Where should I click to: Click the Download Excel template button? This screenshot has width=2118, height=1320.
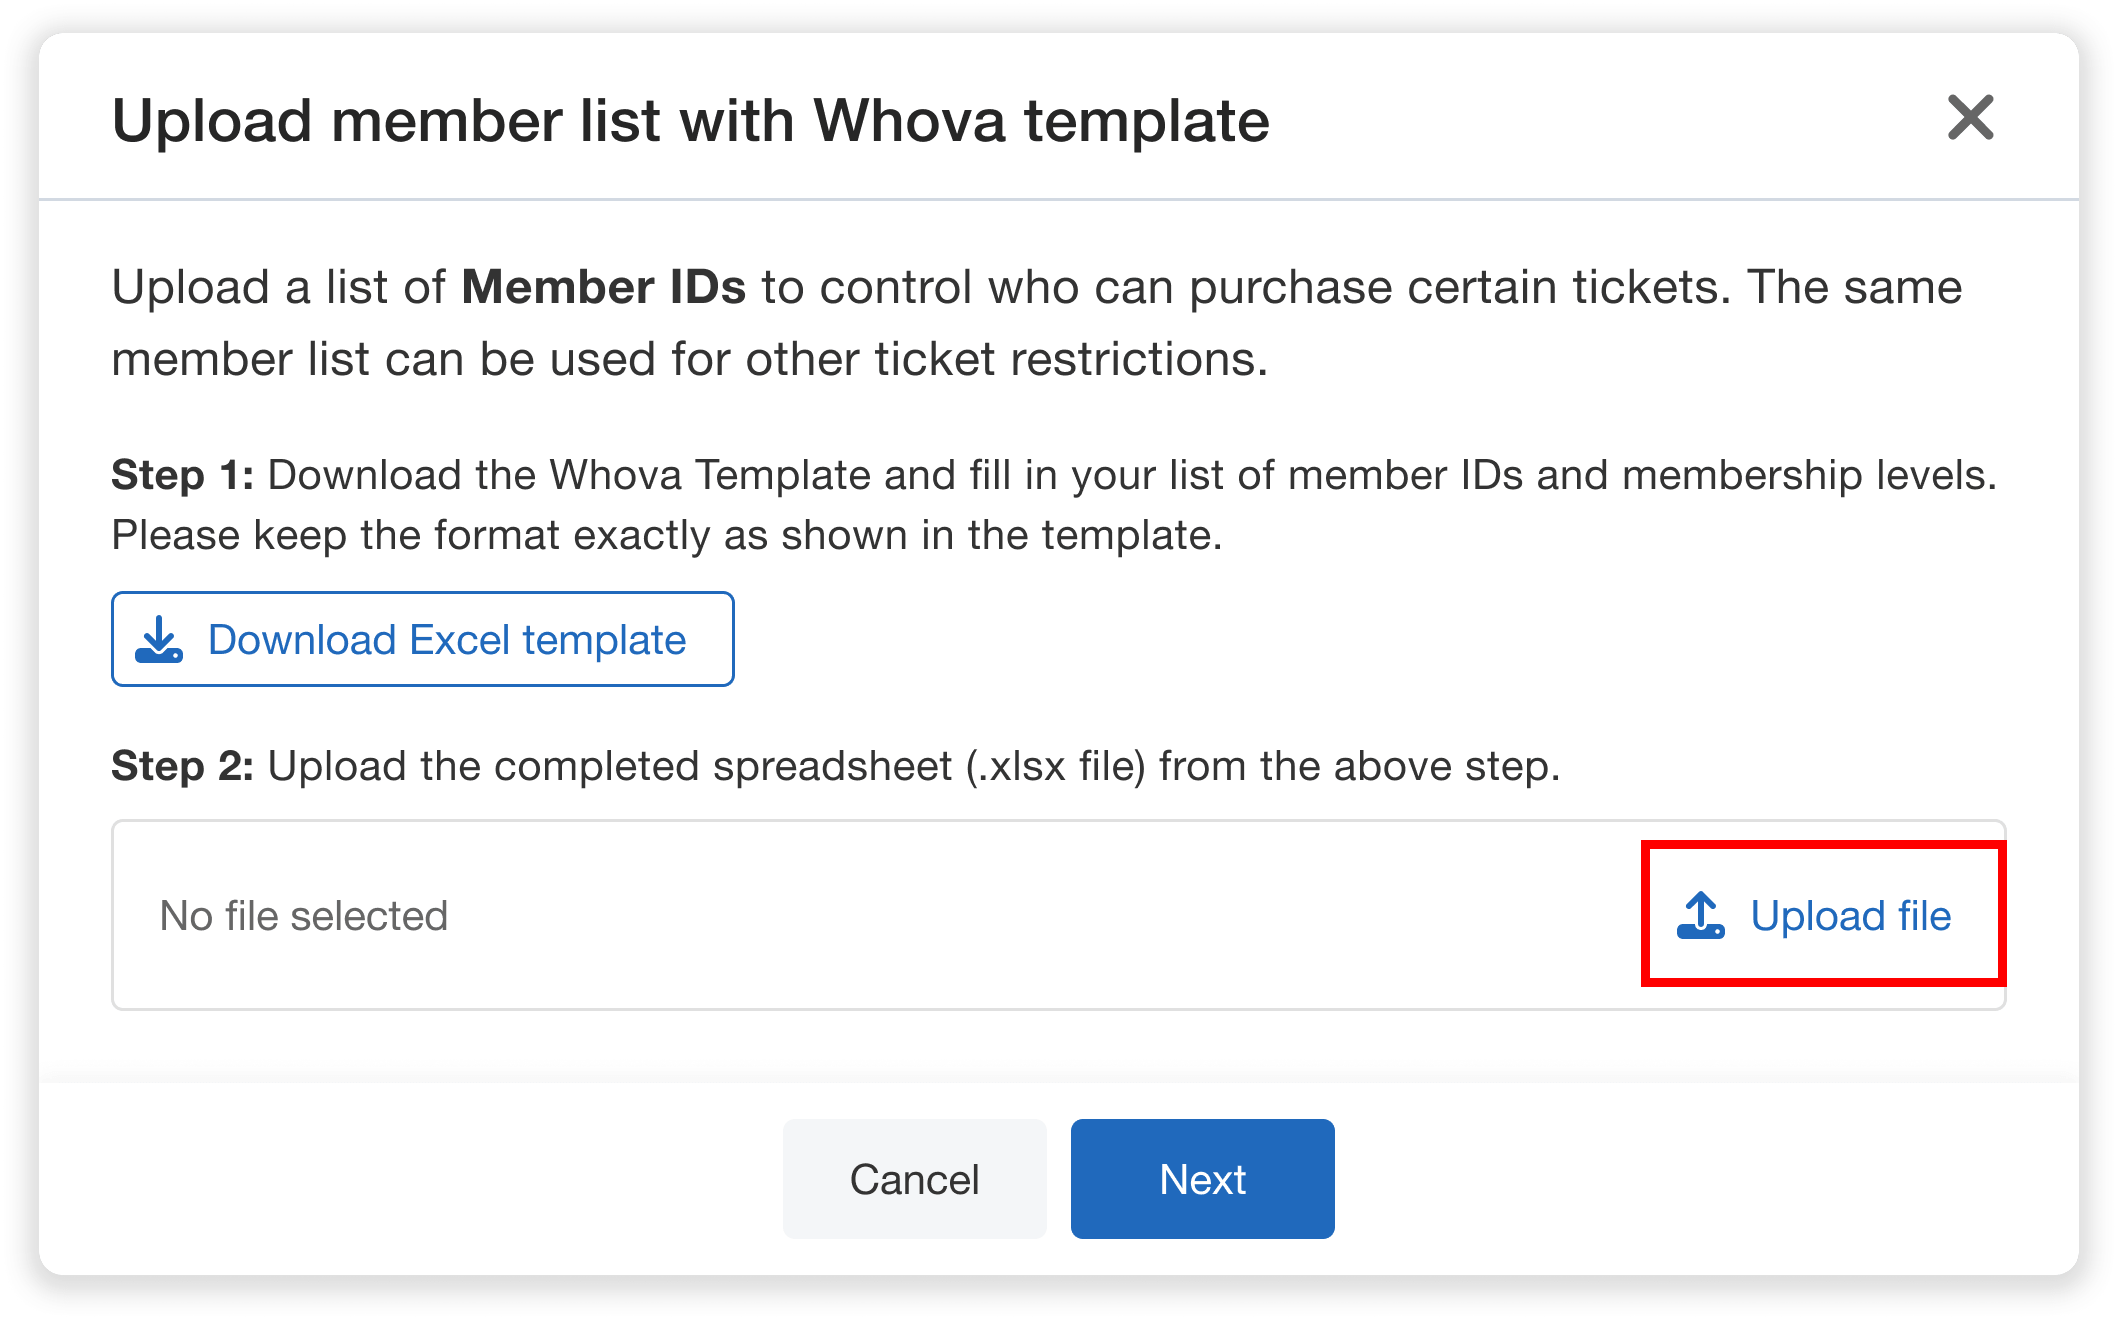pyautogui.click(x=422, y=639)
